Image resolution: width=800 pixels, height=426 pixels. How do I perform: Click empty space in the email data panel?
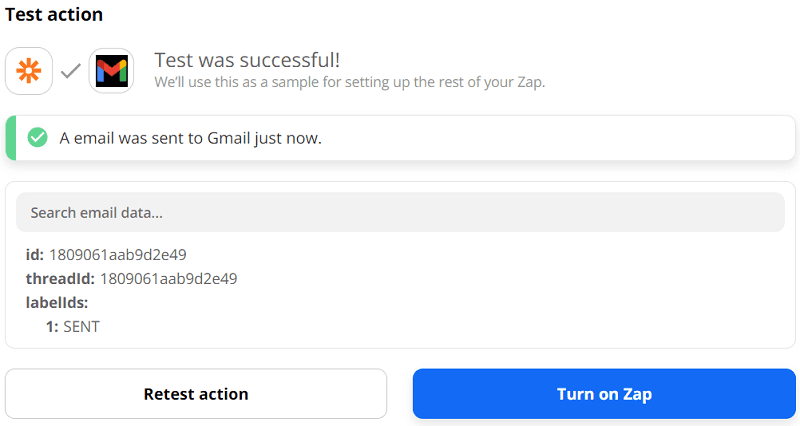(x=500, y=300)
